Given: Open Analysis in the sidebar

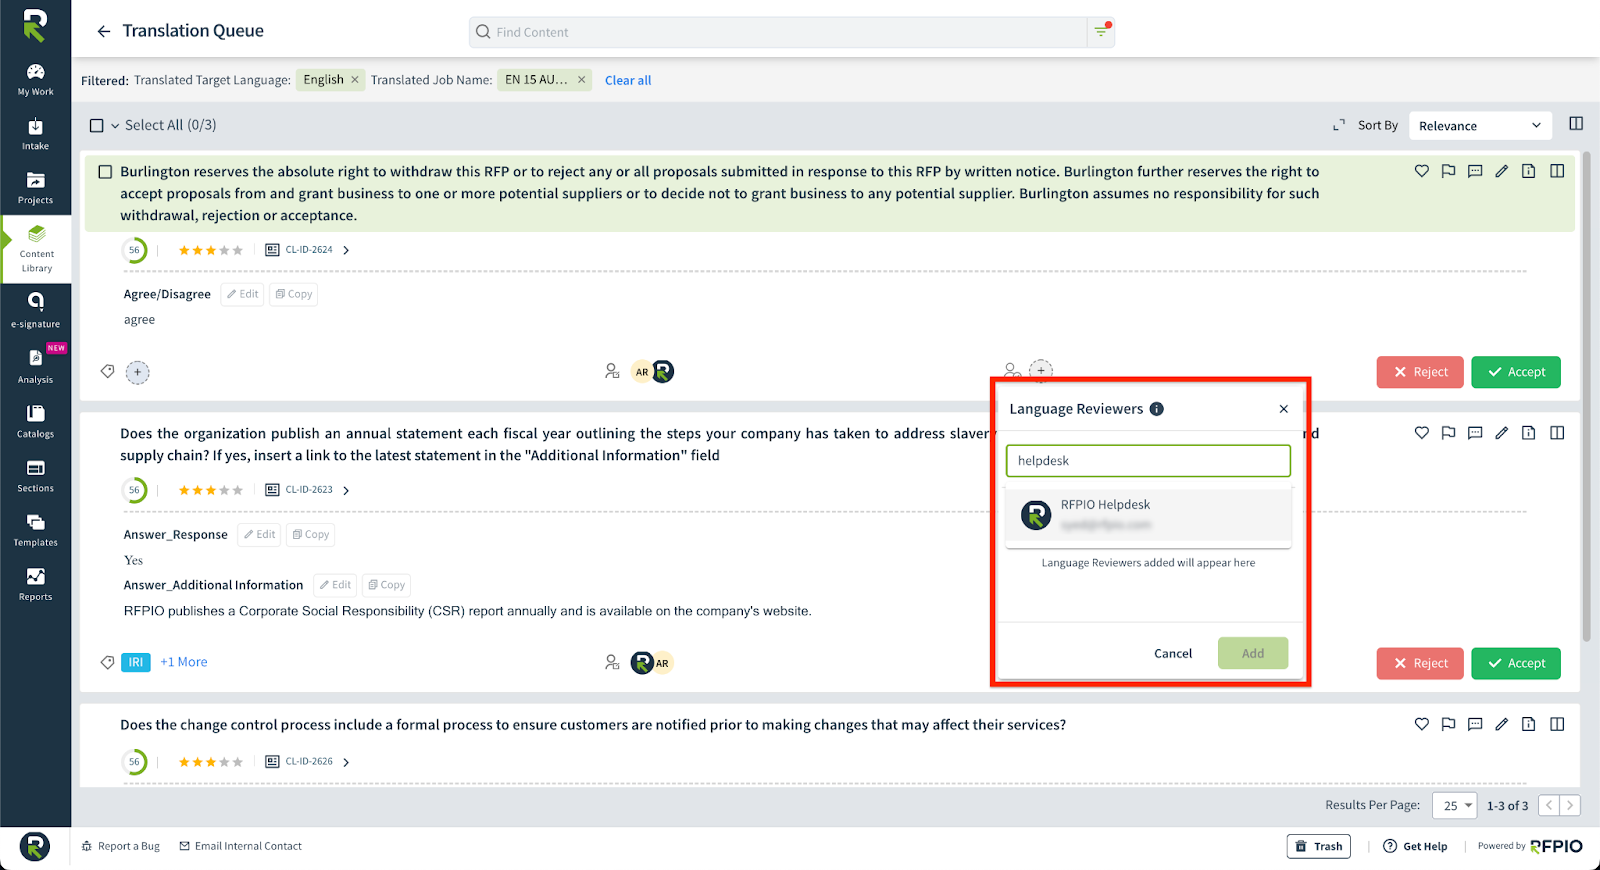Looking at the screenshot, I should (x=36, y=367).
